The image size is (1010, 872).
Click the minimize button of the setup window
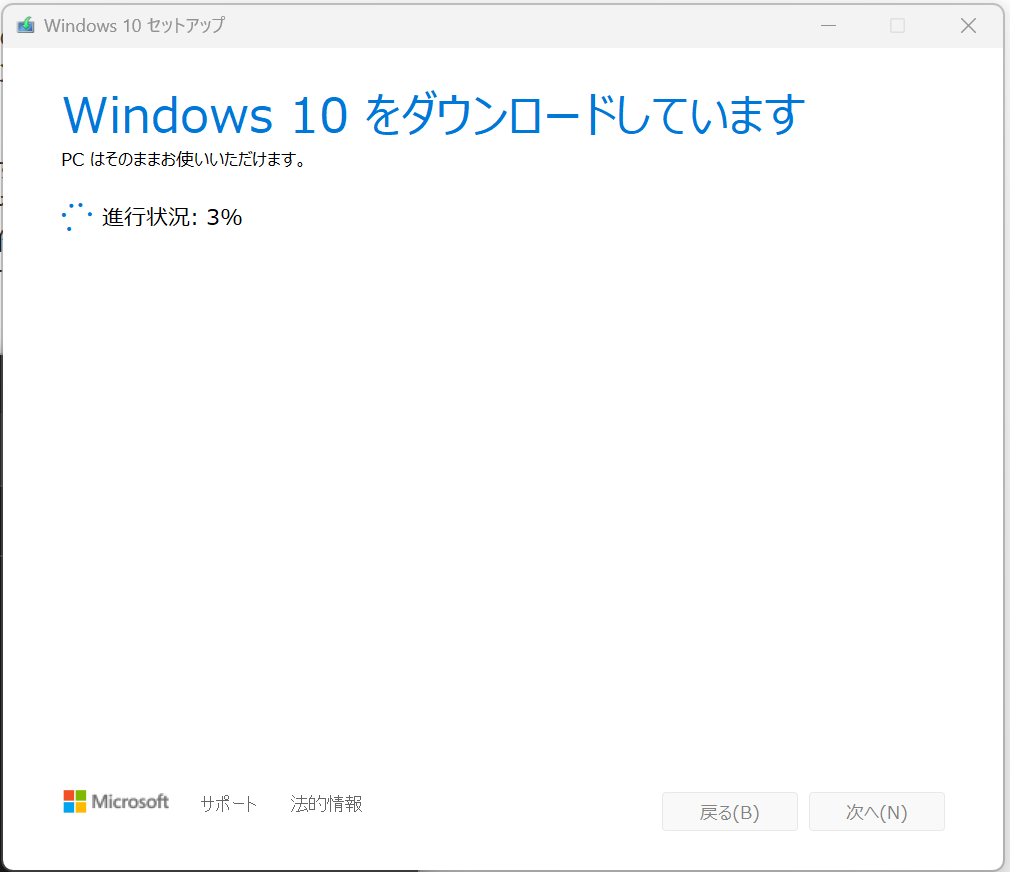[828, 25]
